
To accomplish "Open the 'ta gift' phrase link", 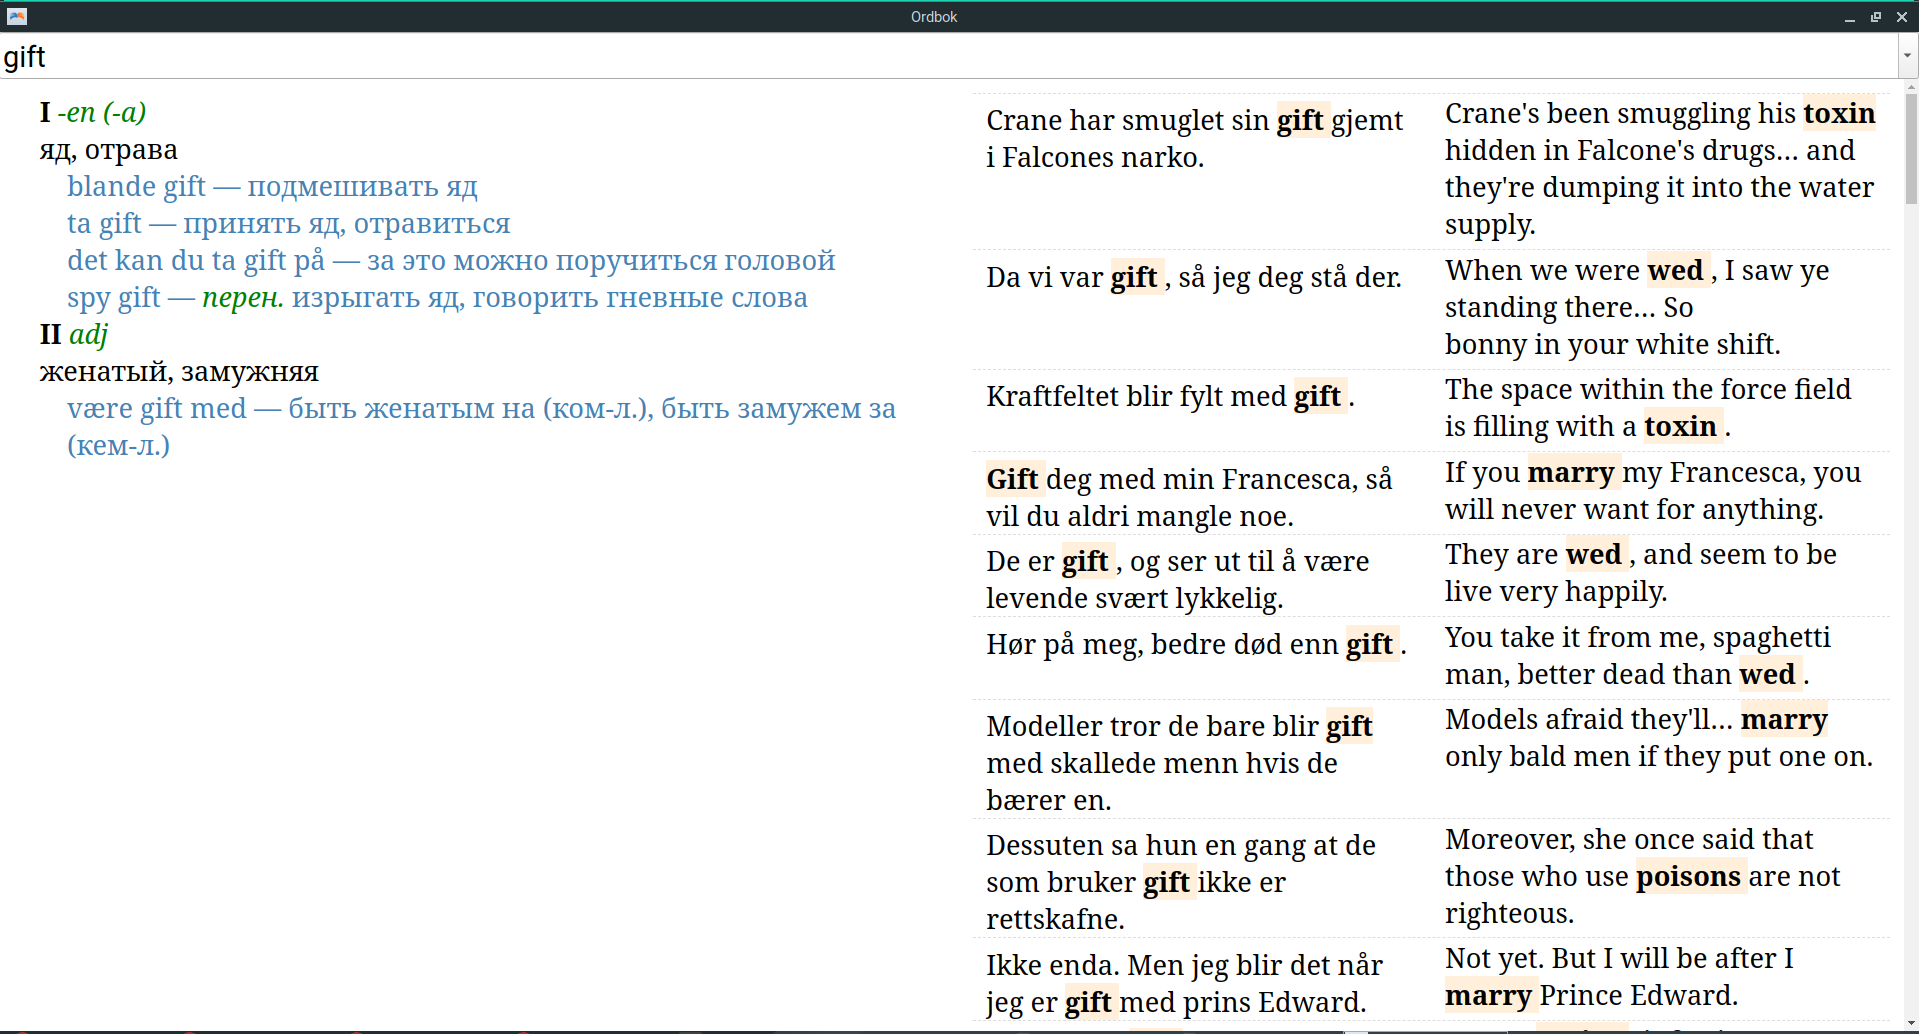I will point(288,223).
